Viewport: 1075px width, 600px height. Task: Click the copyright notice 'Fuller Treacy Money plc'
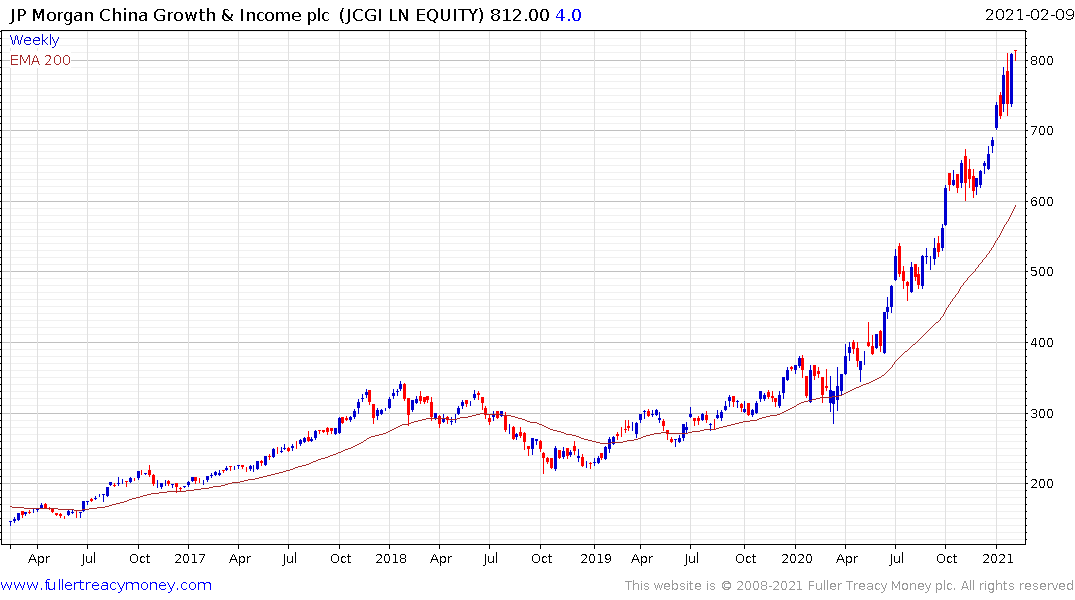[x=881, y=586]
